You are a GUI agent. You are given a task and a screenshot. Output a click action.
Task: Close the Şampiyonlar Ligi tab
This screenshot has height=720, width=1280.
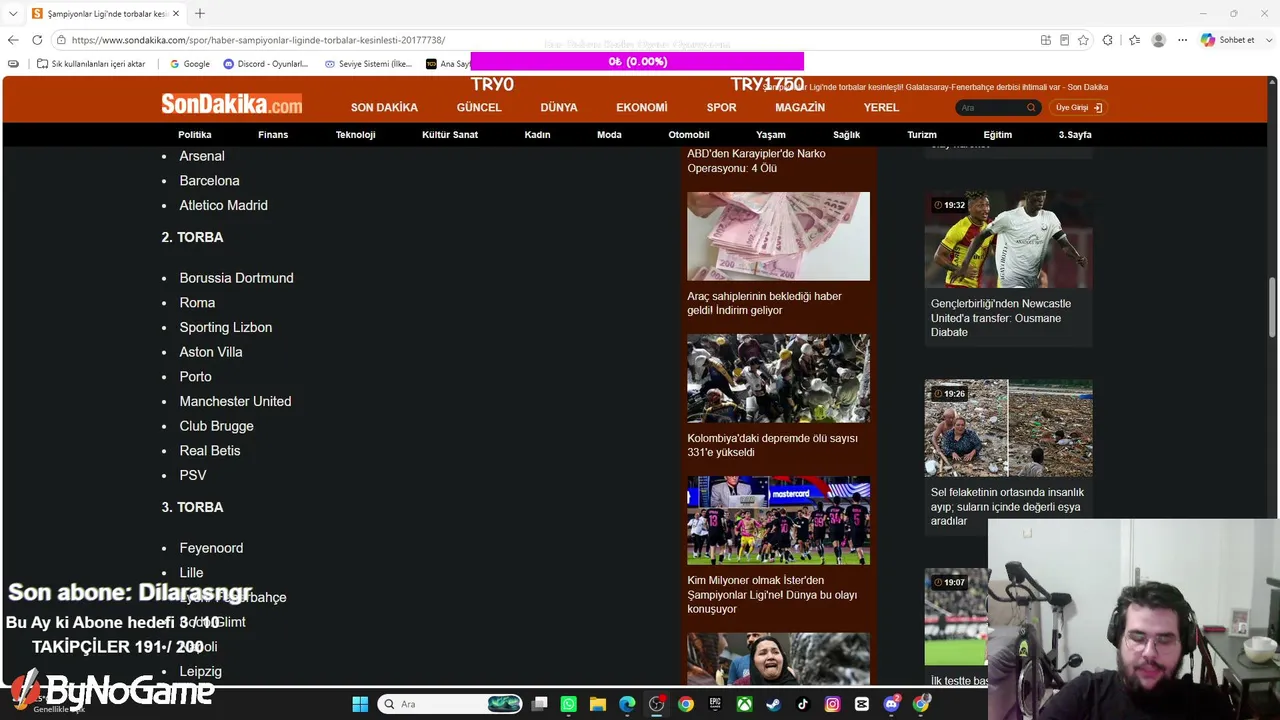click(176, 13)
